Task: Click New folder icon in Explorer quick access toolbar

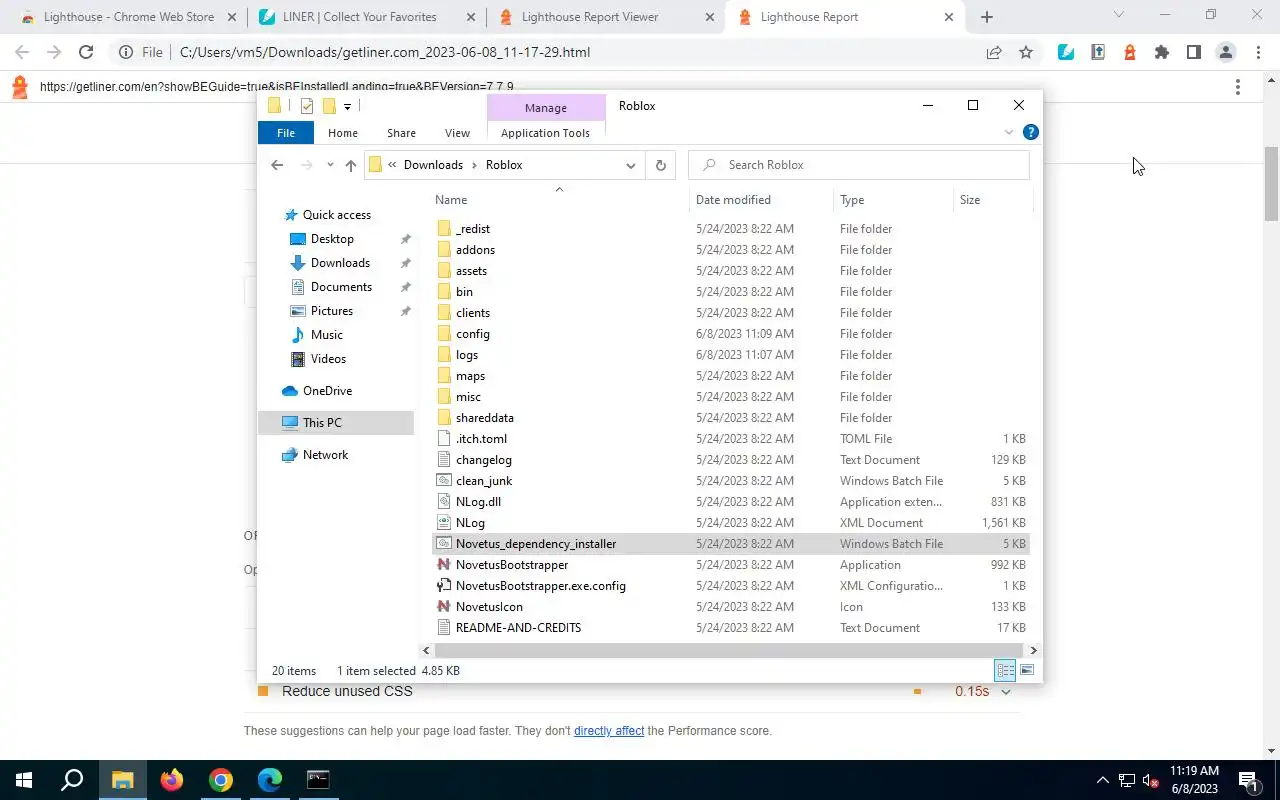Action: (328, 106)
